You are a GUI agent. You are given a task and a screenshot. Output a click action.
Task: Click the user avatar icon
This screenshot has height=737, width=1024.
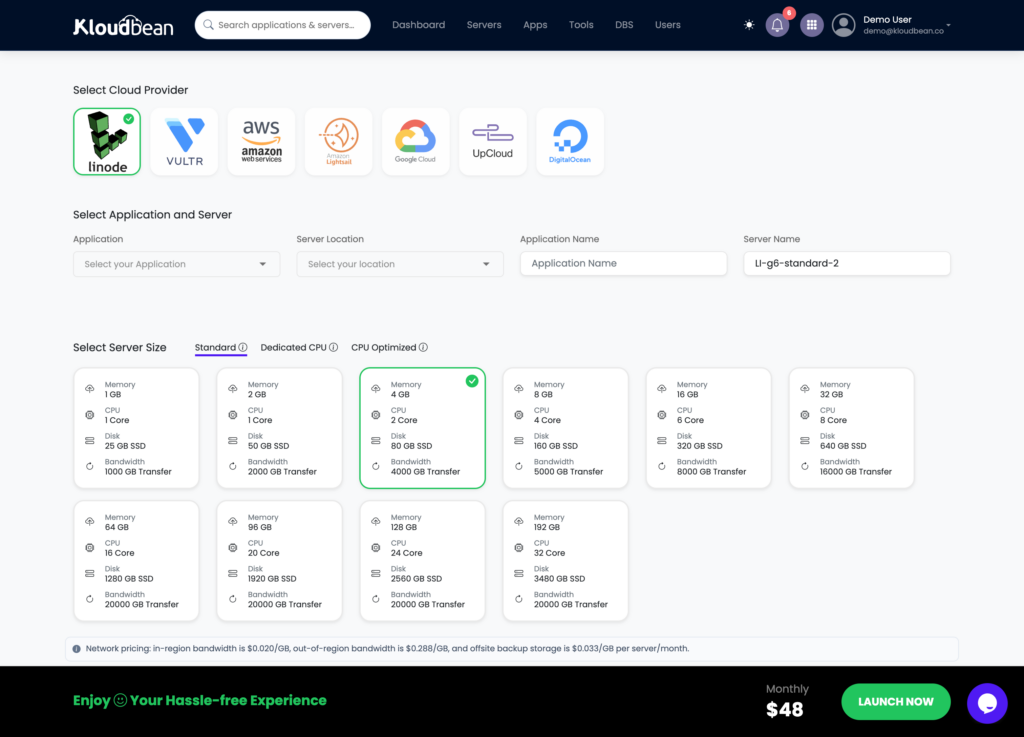point(844,25)
